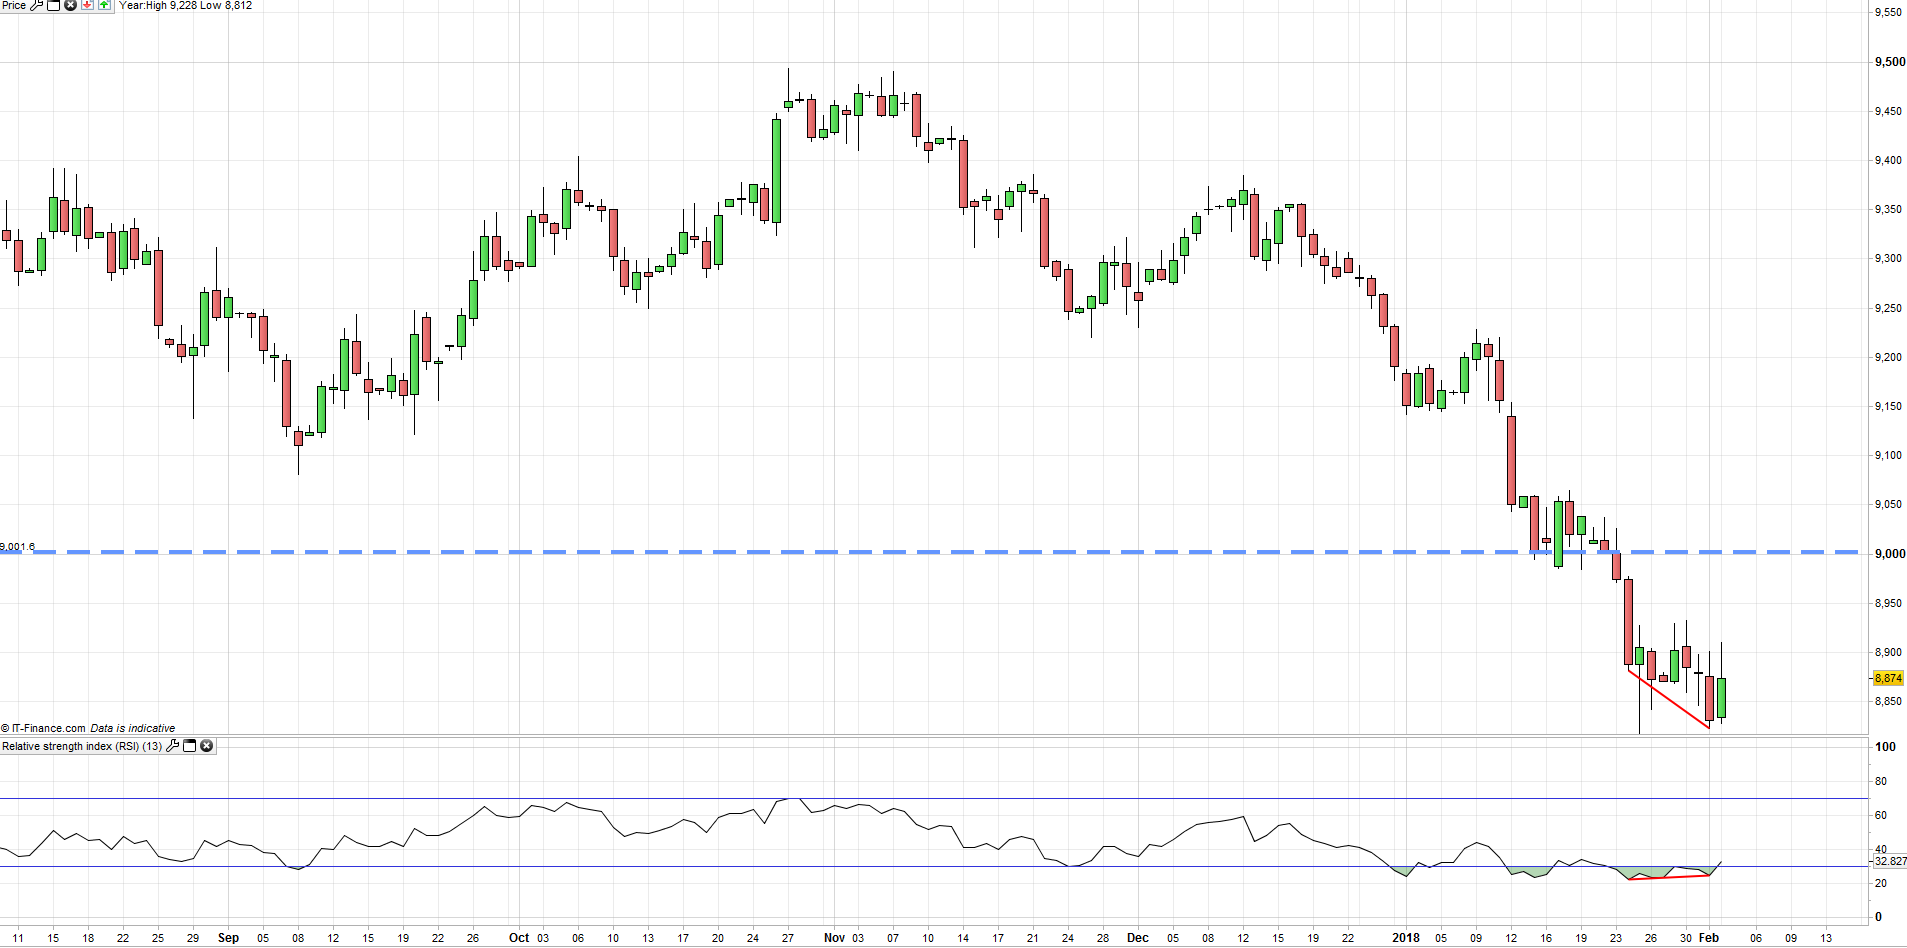Click the 8,850 price axis label
Screen dimensions: 1907x948
pyautogui.click(x=1889, y=702)
